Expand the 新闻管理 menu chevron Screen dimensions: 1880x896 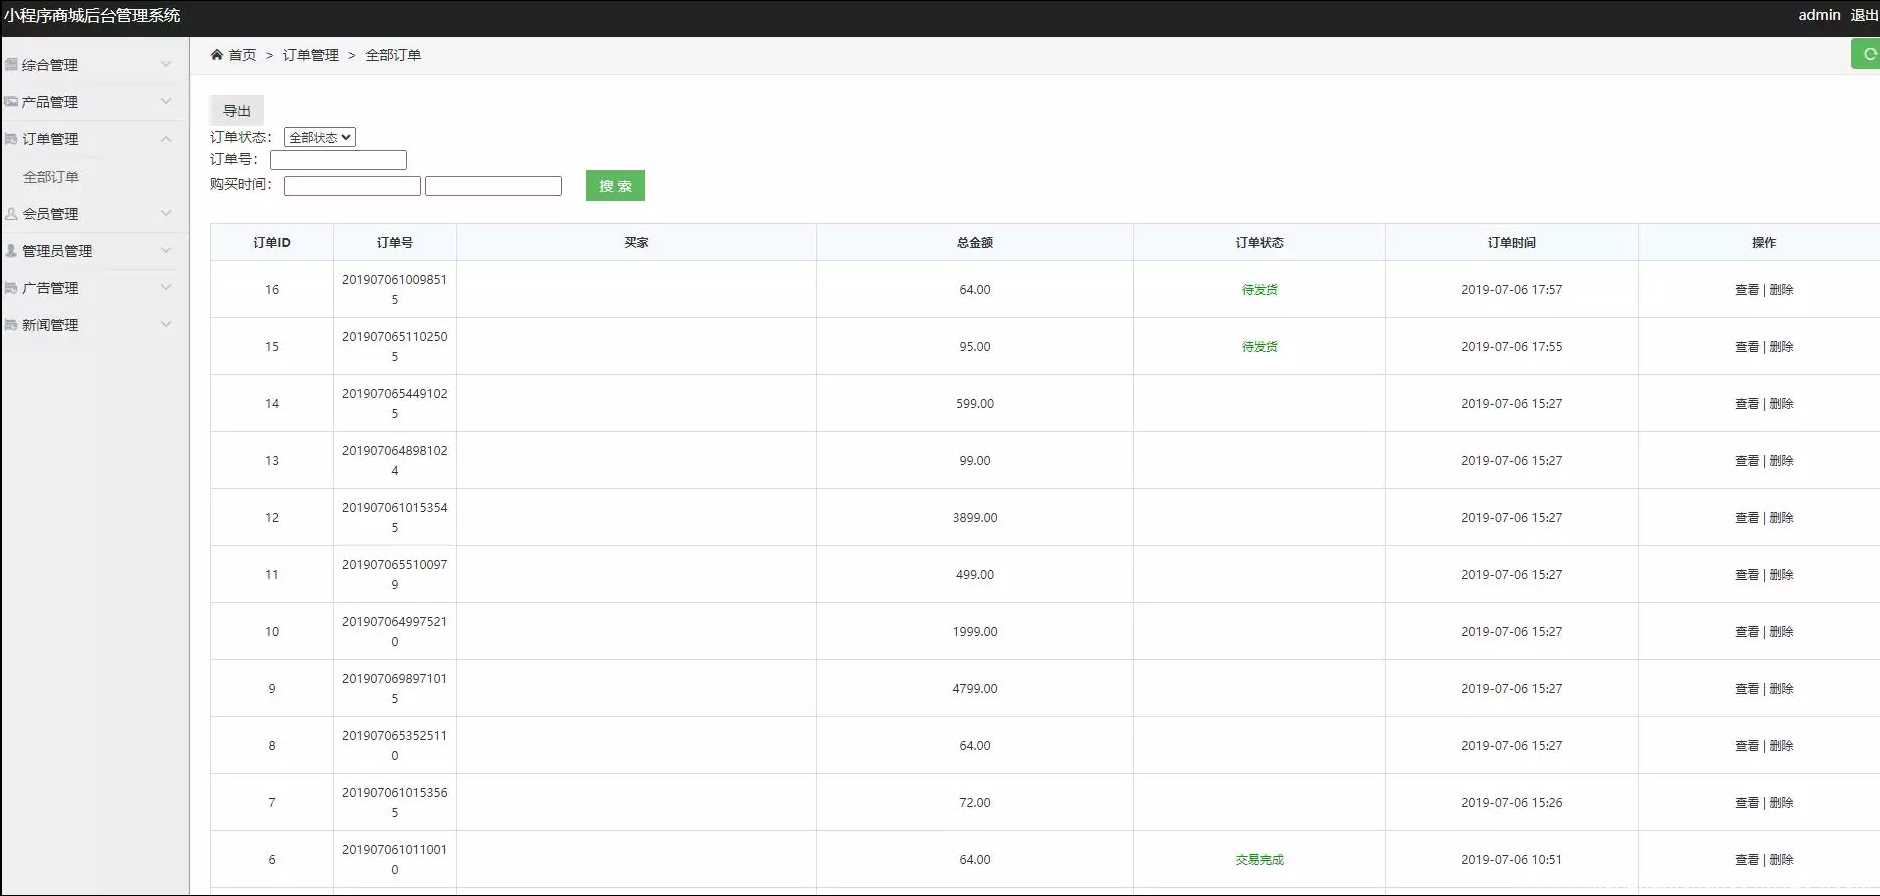point(166,324)
